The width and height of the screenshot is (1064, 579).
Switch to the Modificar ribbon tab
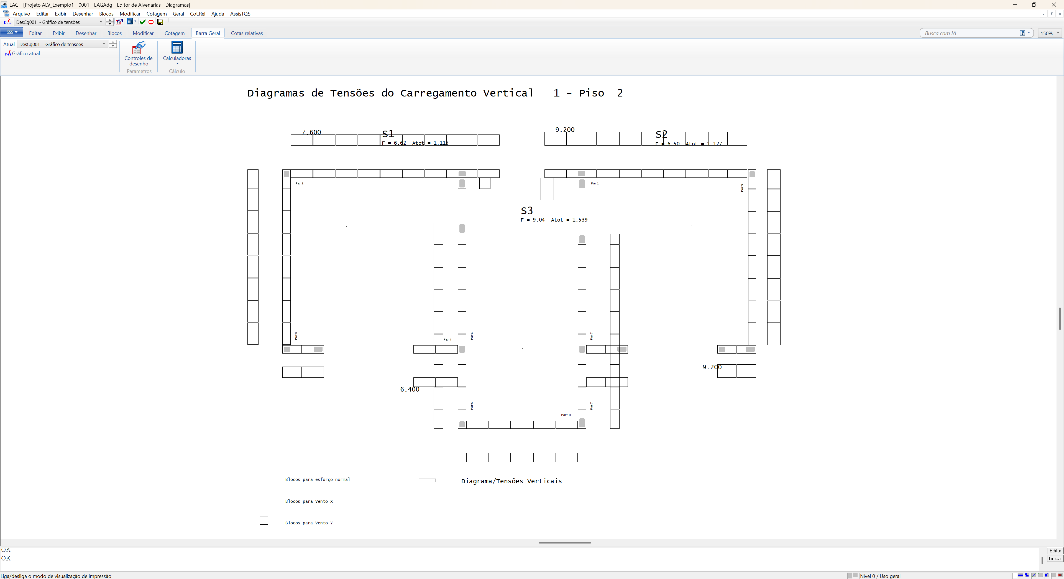tap(143, 33)
